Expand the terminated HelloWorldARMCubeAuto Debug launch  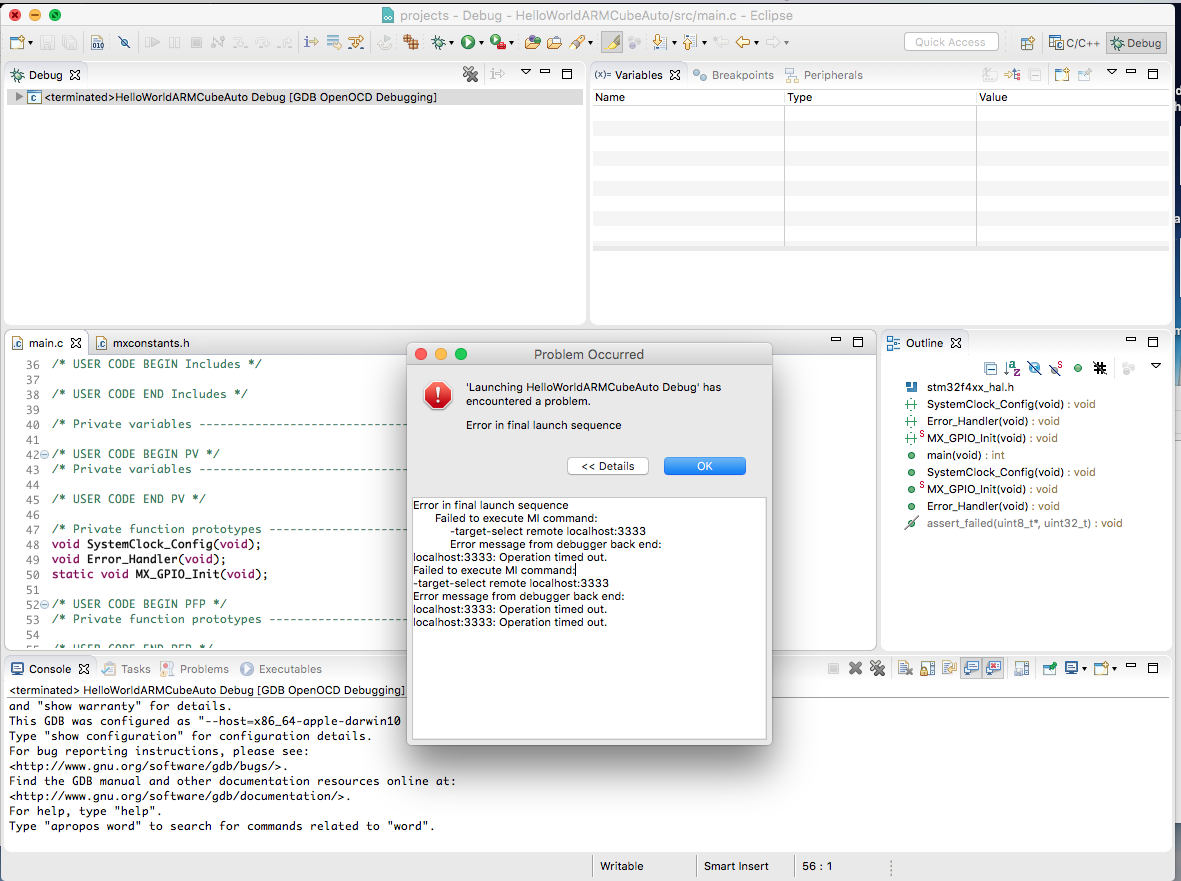pyautogui.click(x=19, y=97)
